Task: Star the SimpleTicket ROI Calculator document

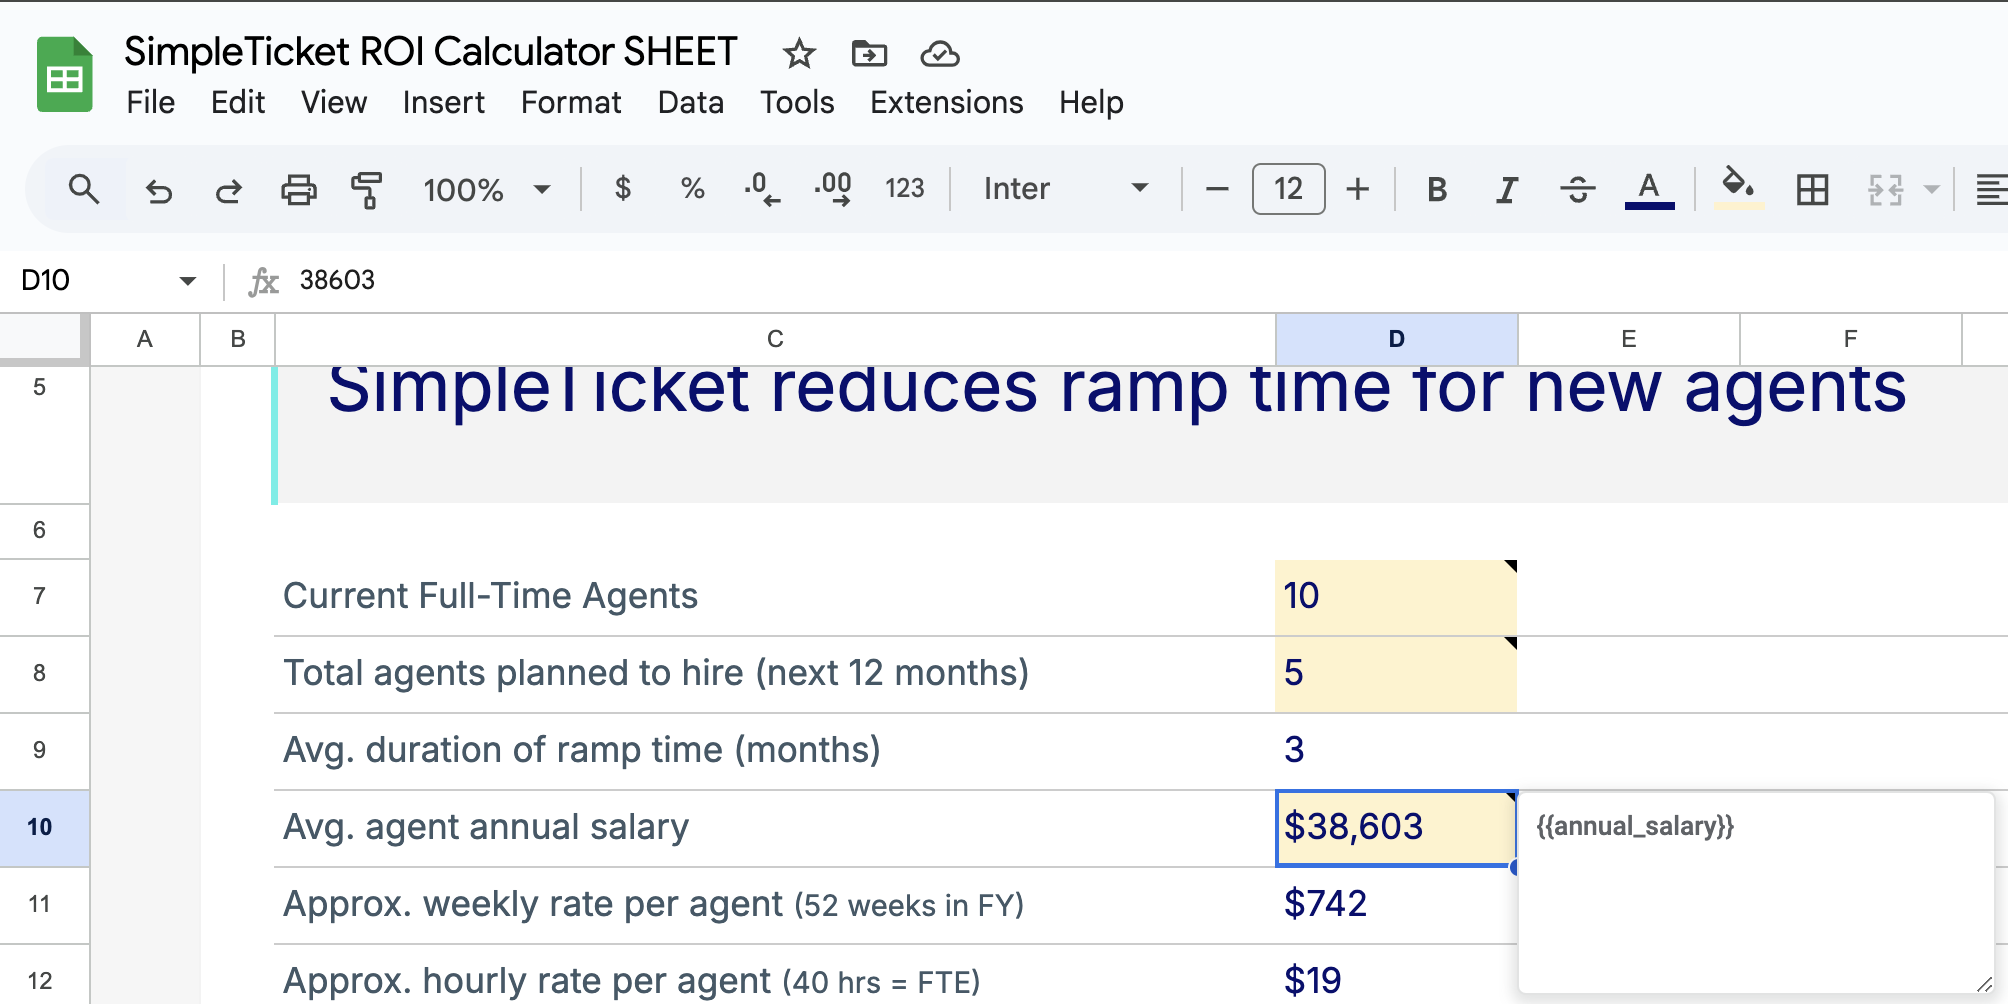Action: point(799,53)
